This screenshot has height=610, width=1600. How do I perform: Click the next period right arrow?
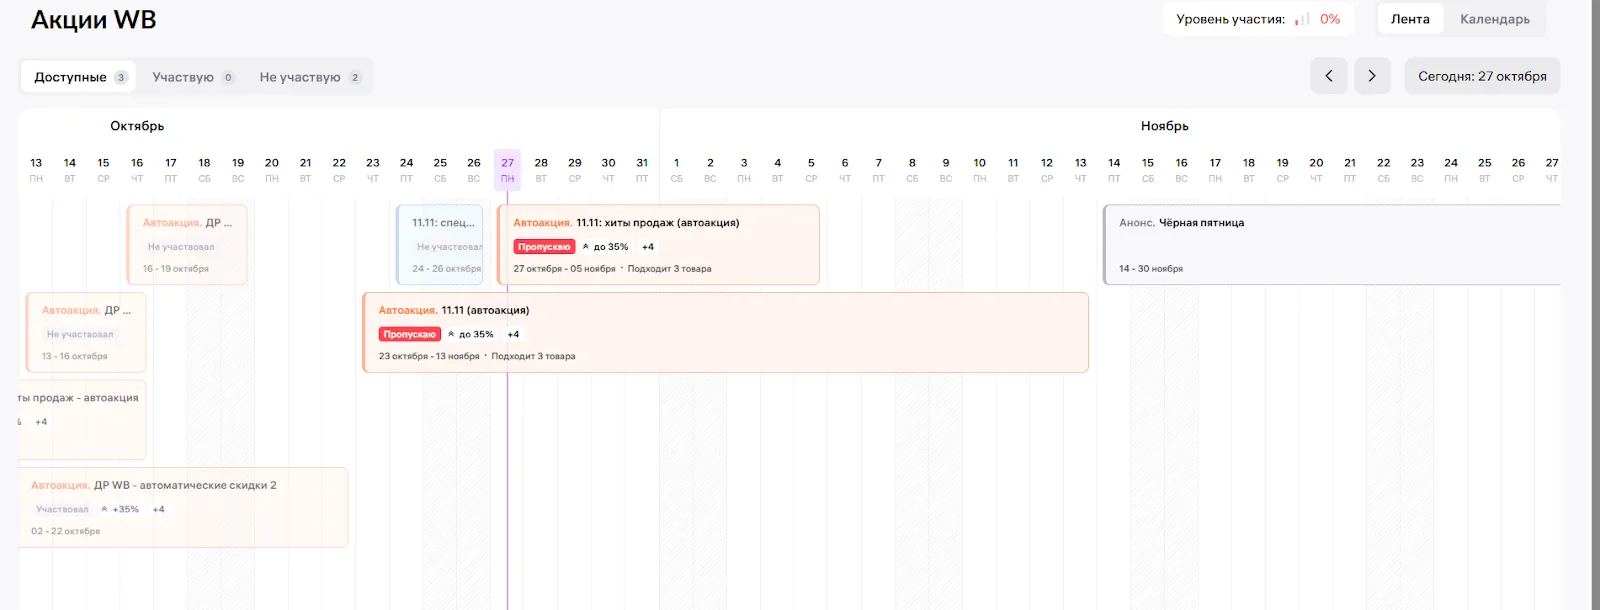(x=1371, y=76)
